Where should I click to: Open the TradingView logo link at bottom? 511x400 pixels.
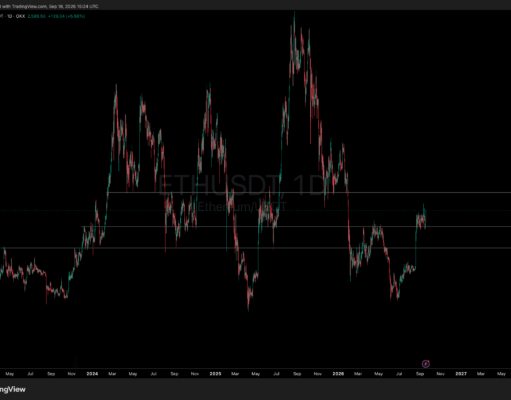13,389
